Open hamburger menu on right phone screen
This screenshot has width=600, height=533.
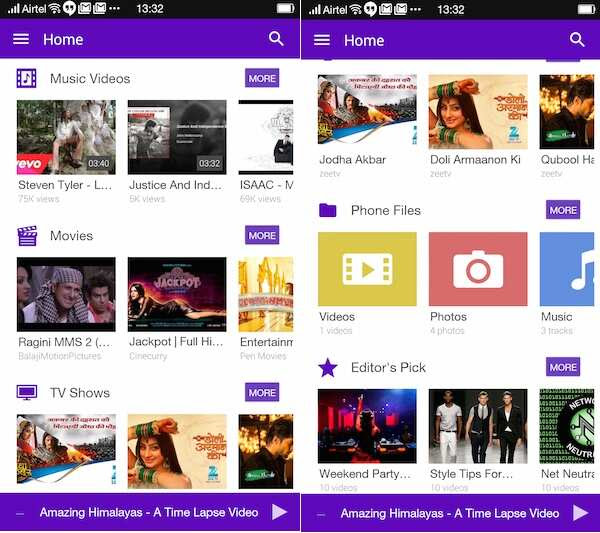tap(322, 40)
